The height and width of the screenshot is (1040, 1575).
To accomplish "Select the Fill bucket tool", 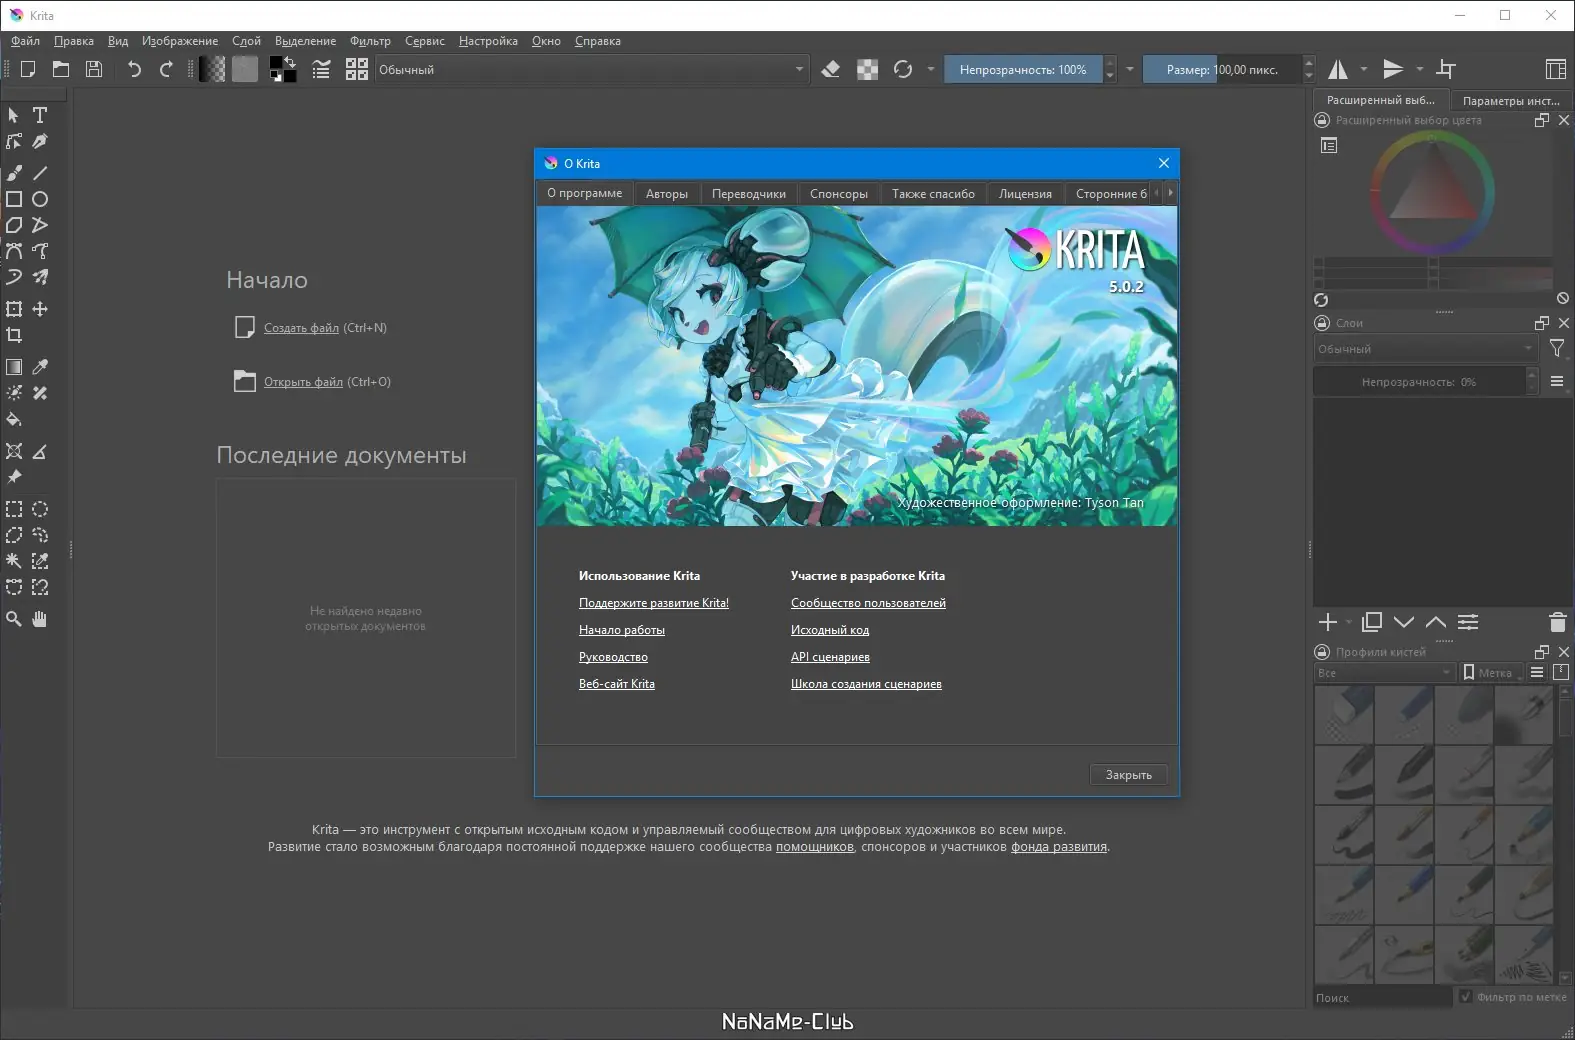I will coord(14,419).
